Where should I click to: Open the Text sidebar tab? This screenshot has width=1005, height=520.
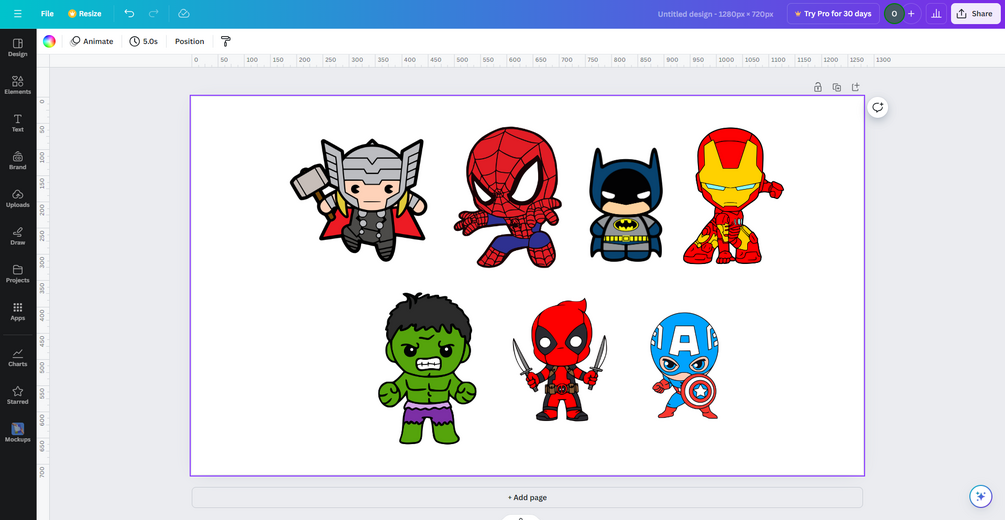(18, 123)
